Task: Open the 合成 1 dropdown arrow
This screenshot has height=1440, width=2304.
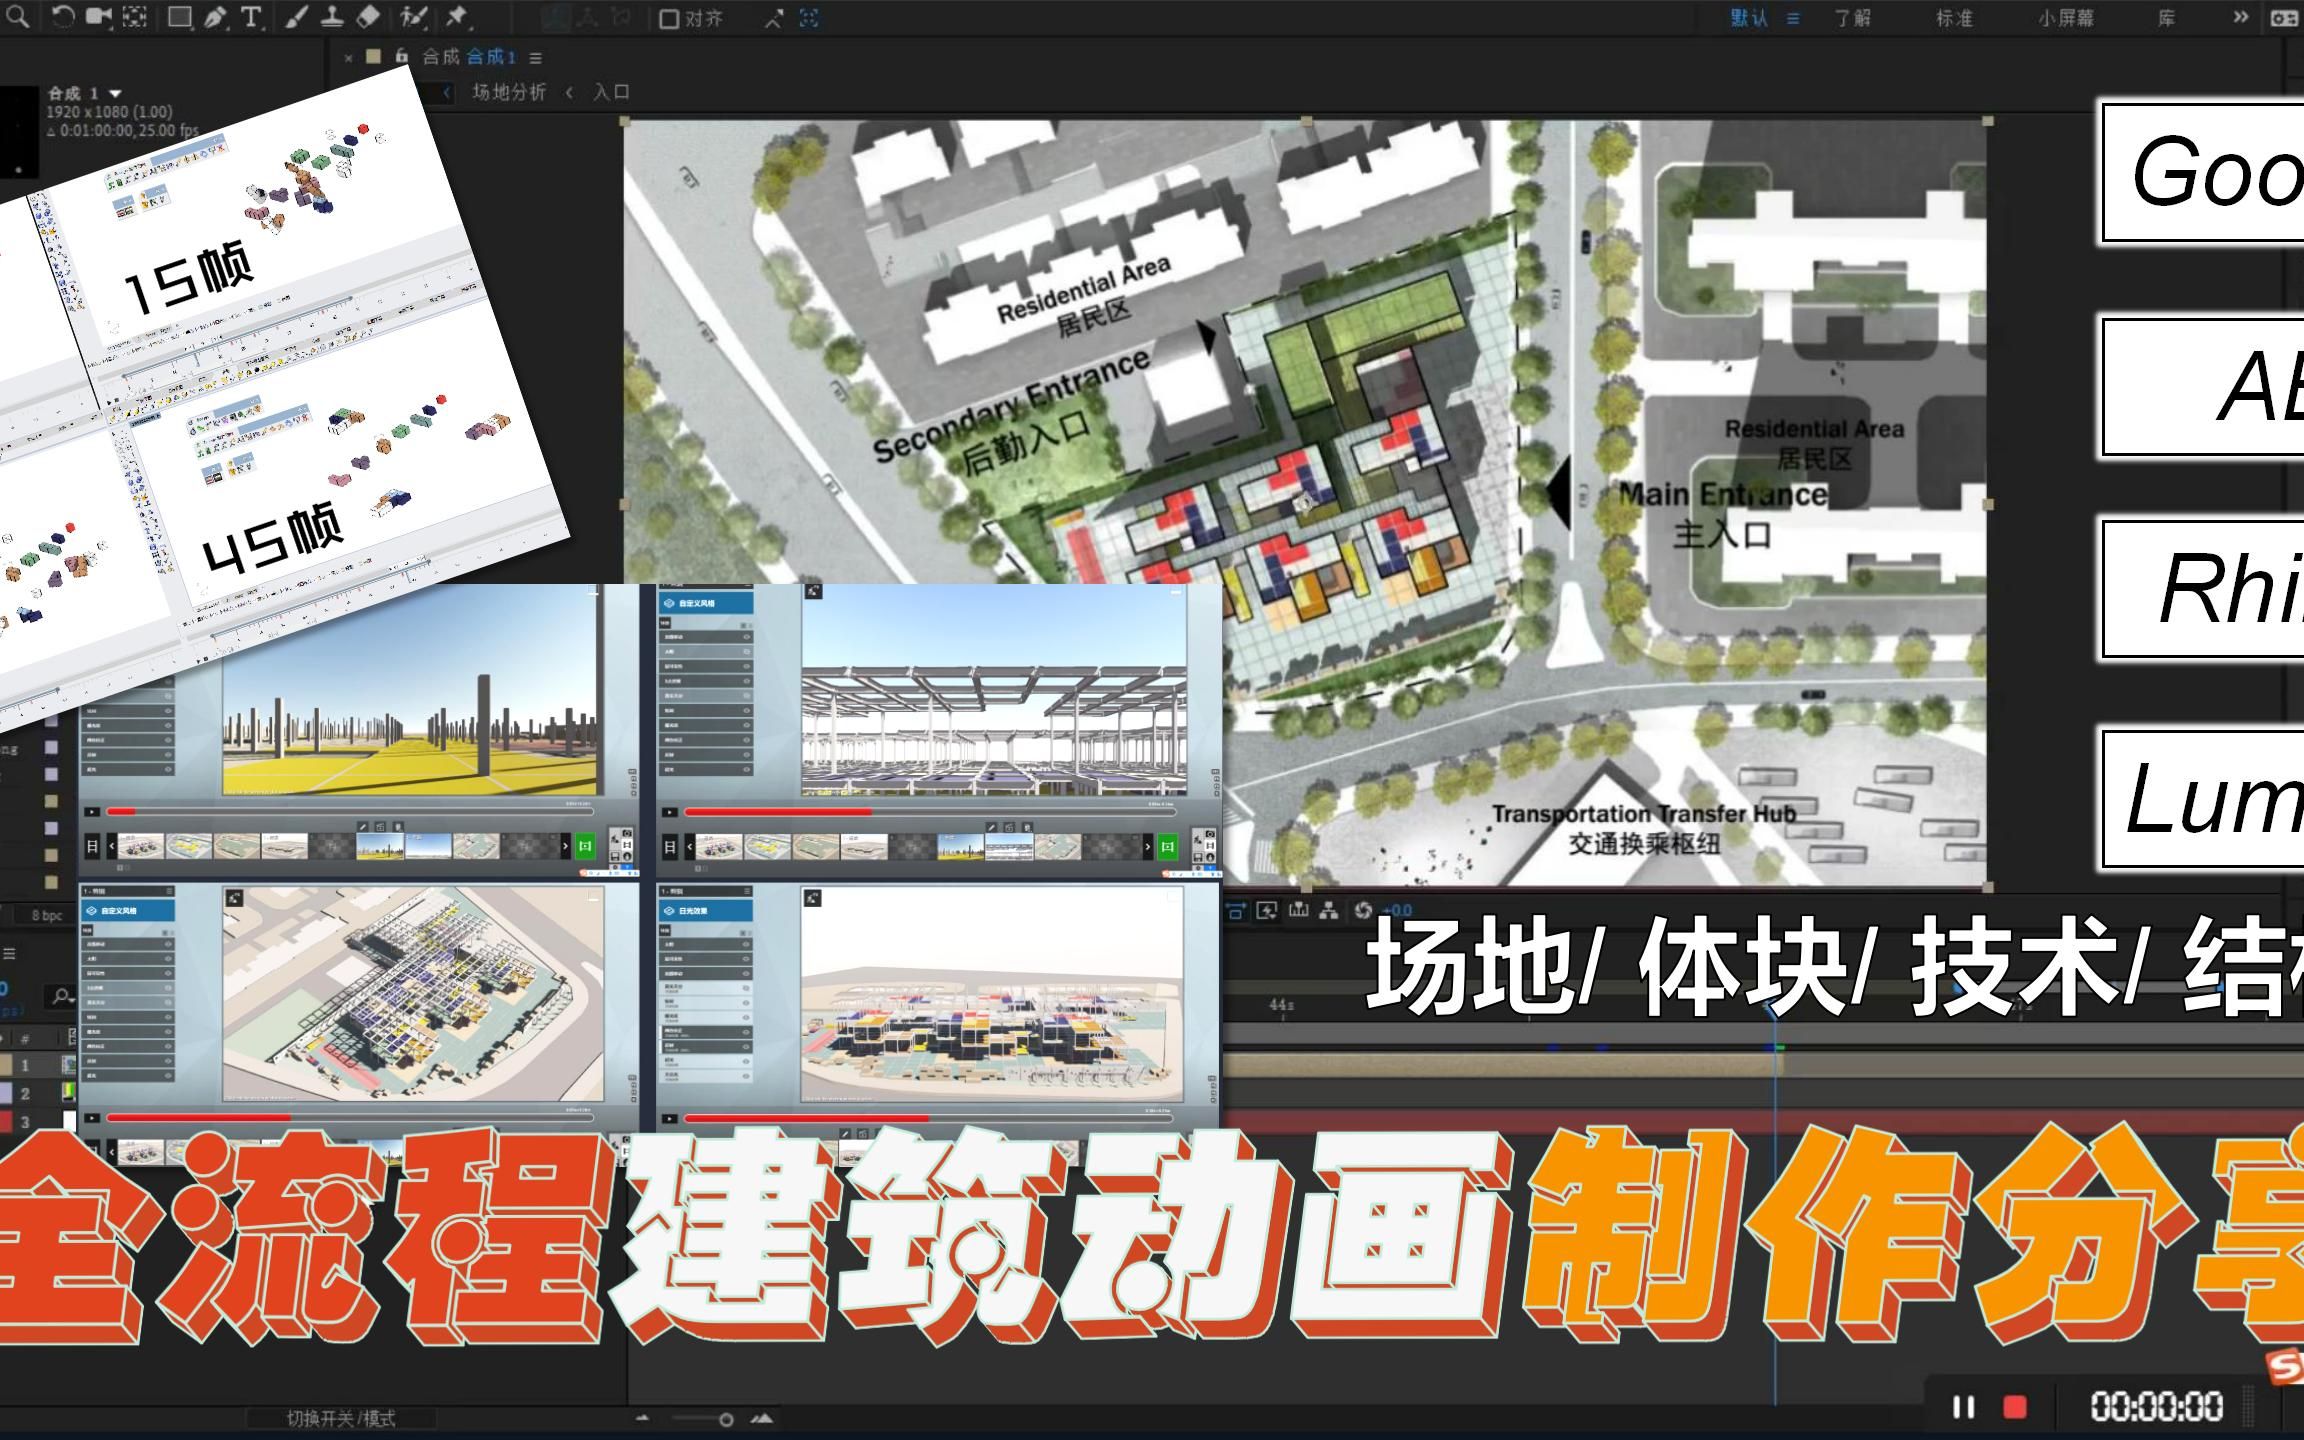Action: tap(115, 93)
